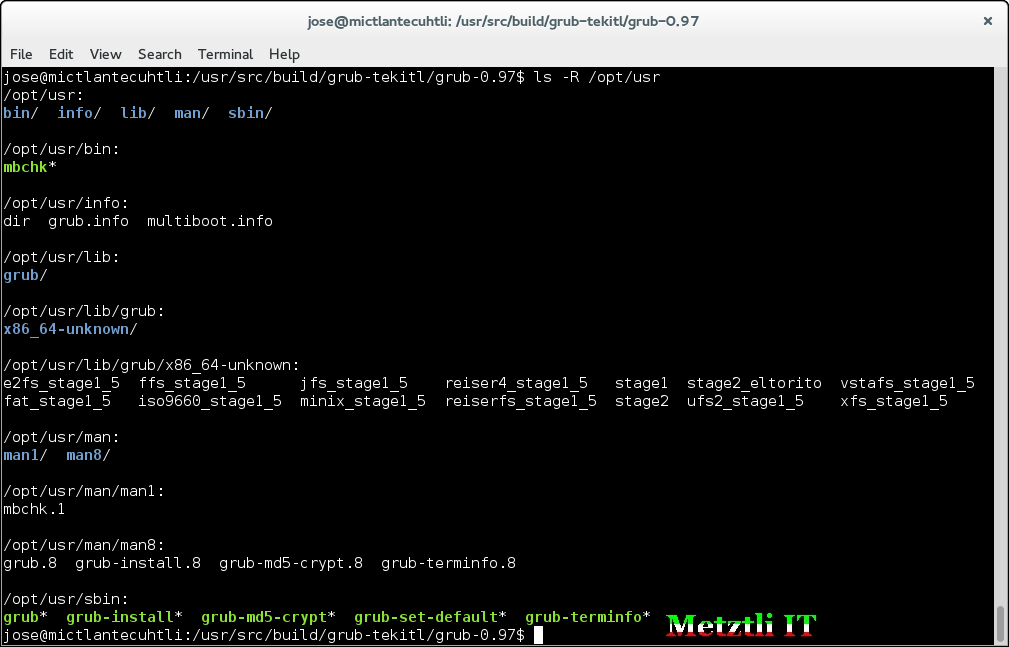Click the man8/ directory entry
This screenshot has height=647, width=1009.
point(88,456)
